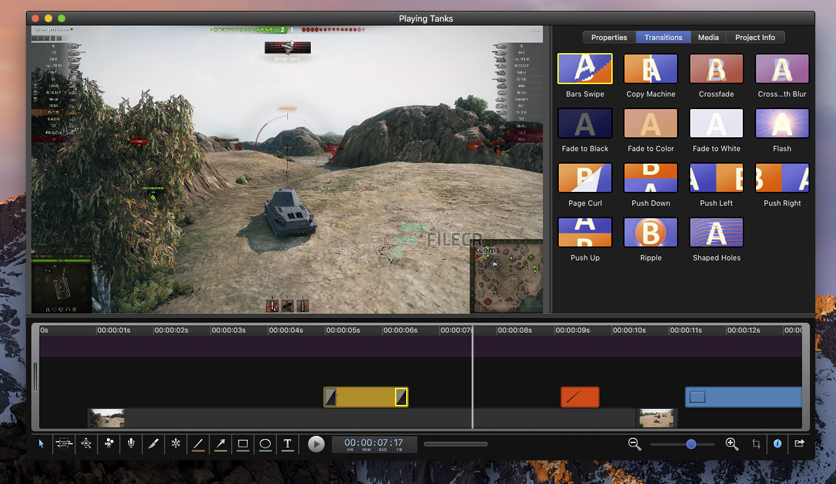This screenshot has height=484, width=836.
Task: Select the Fade to White transition
Action: point(716,124)
